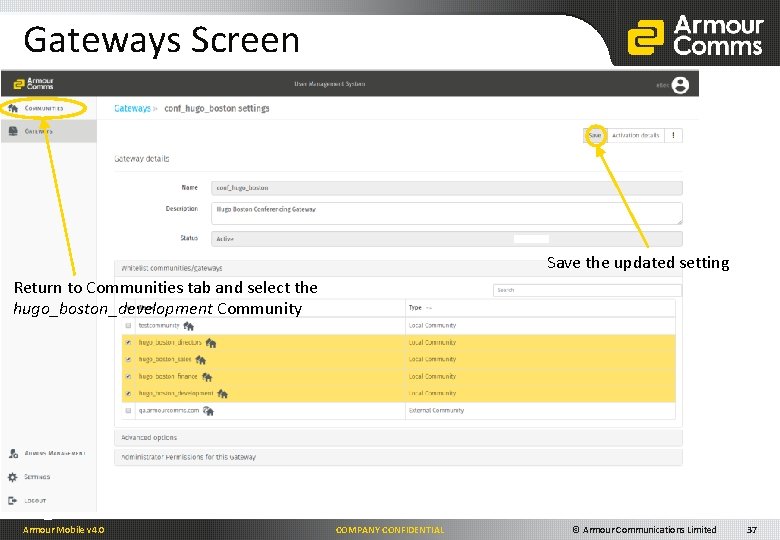This screenshot has height=540, width=780.
Task: Check the testcommunity checkbox
Action: click(128, 326)
